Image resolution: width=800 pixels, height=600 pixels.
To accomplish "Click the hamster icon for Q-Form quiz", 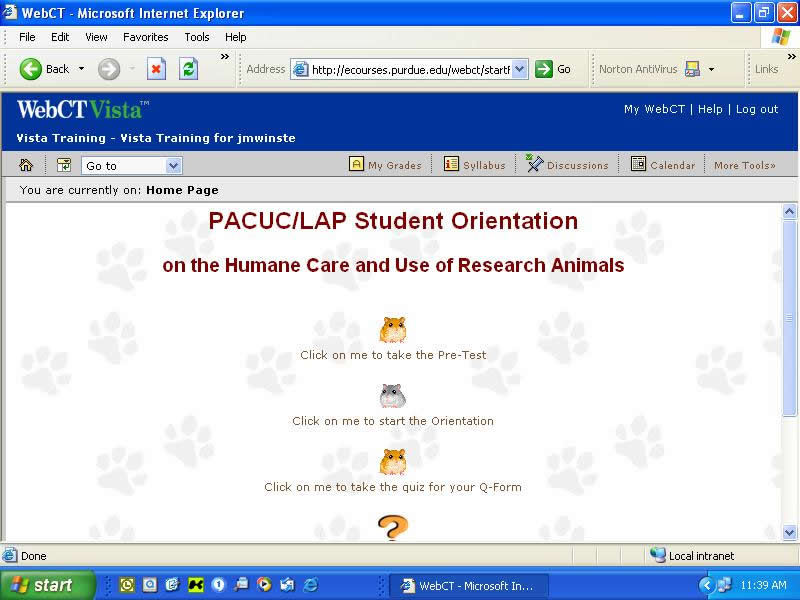I will [x=393, y=462].
